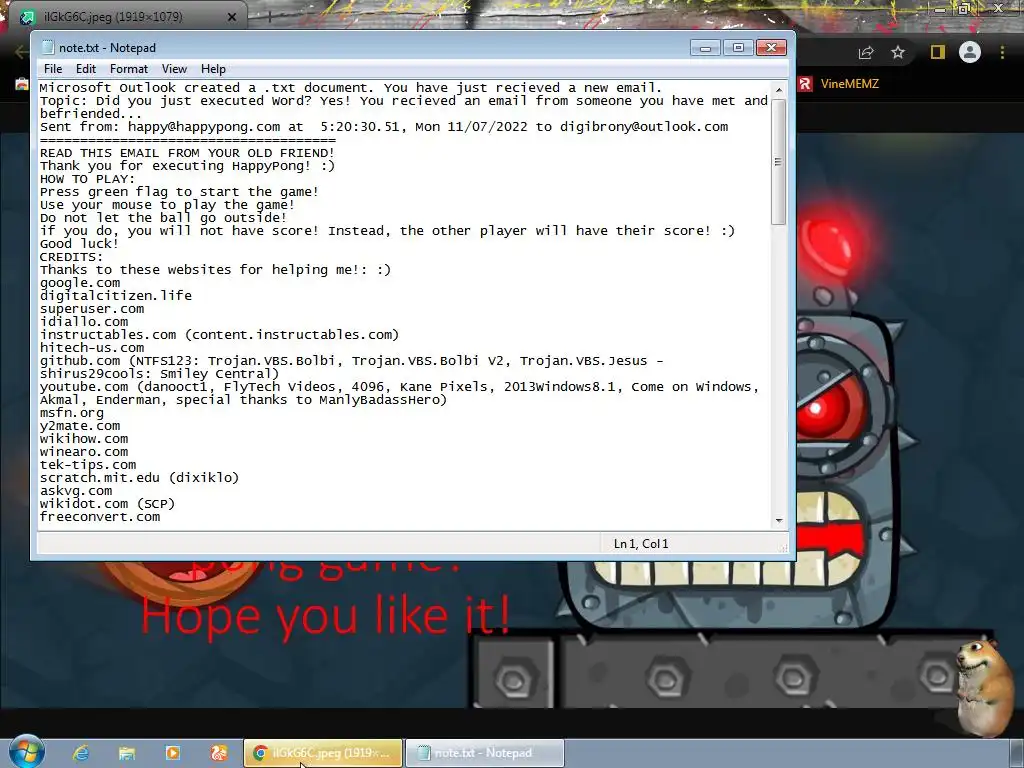Click the 'y2mate.com' line
The width and height of the screenshot is (1024, 768).
80,426
